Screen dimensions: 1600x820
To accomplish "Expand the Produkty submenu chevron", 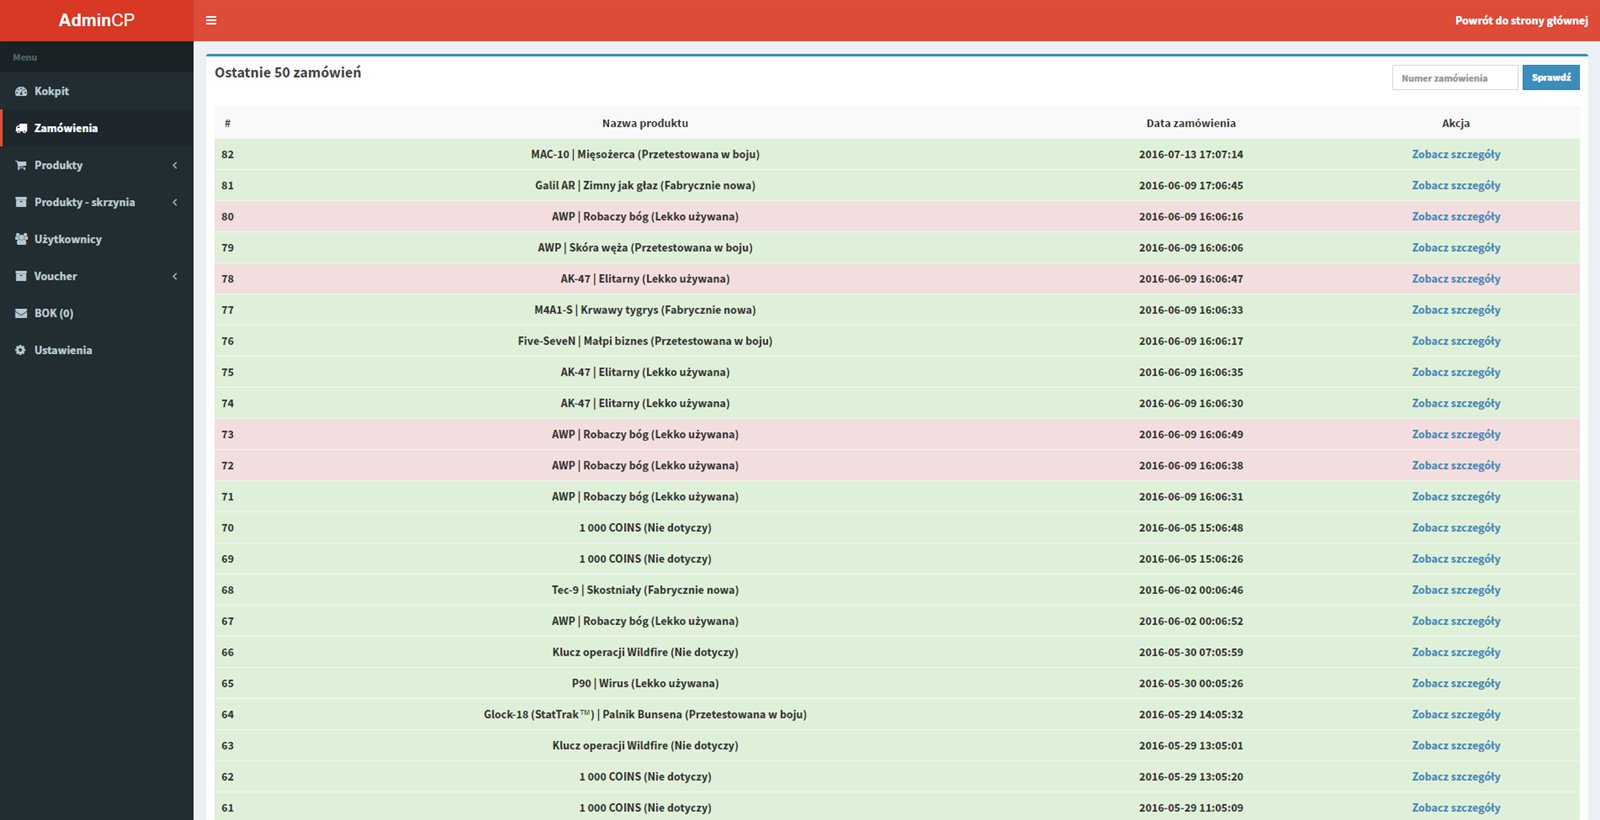I will click(175, 165).
